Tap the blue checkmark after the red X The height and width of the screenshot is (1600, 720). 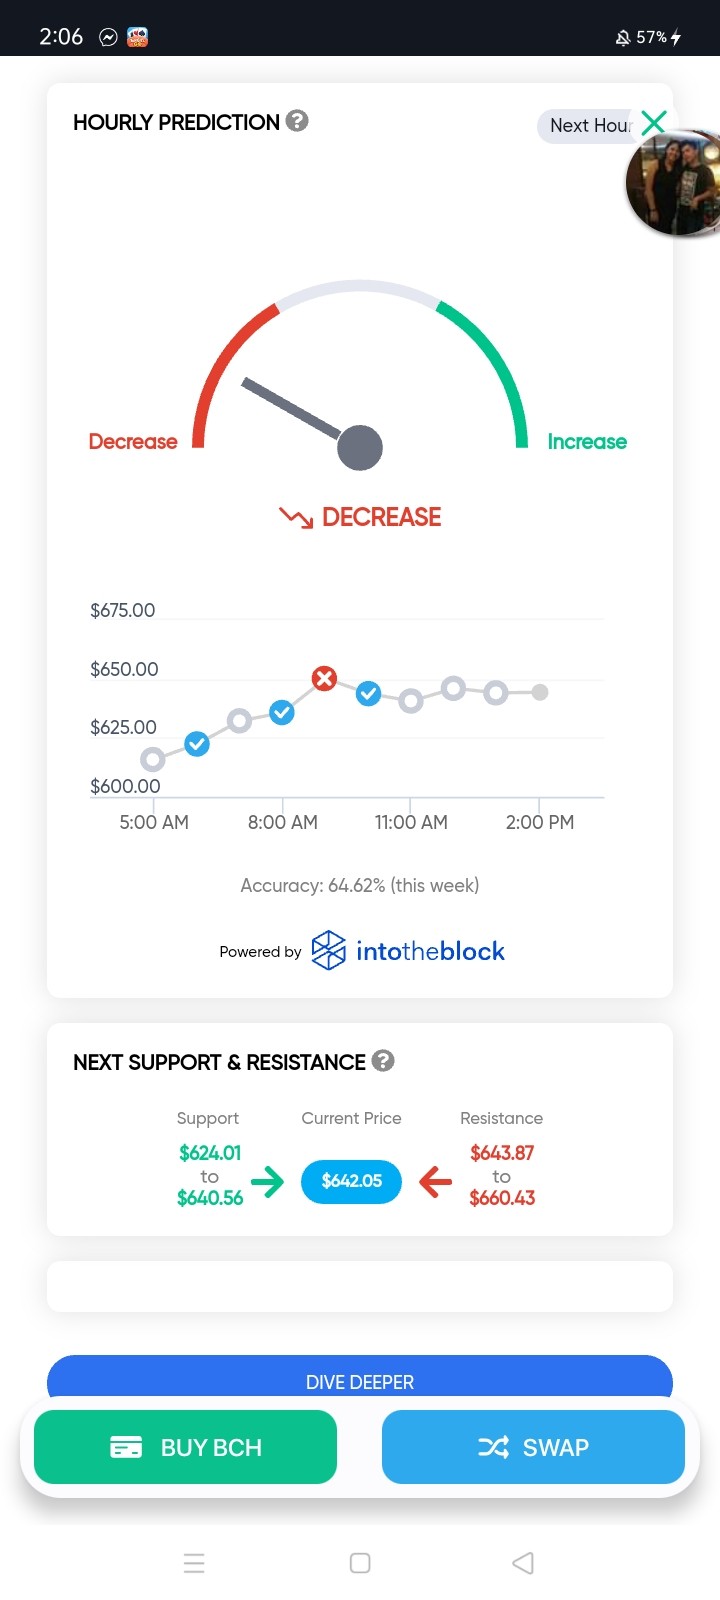click(x=368, y=693)
